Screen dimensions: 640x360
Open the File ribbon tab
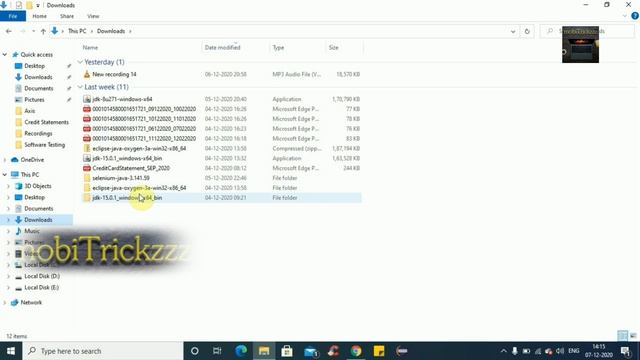13,16
